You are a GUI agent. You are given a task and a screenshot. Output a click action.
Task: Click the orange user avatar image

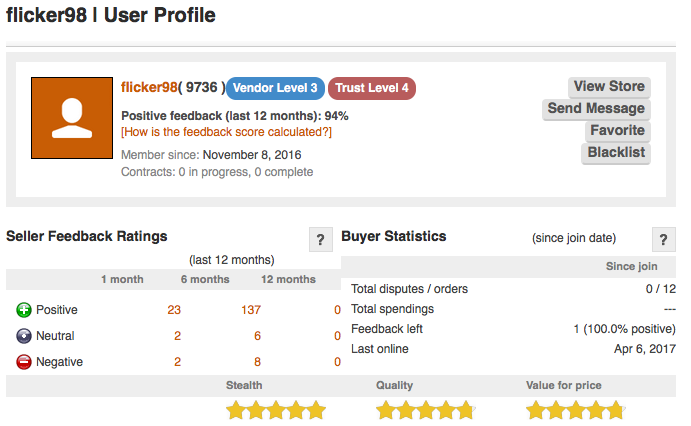[72, 118]
